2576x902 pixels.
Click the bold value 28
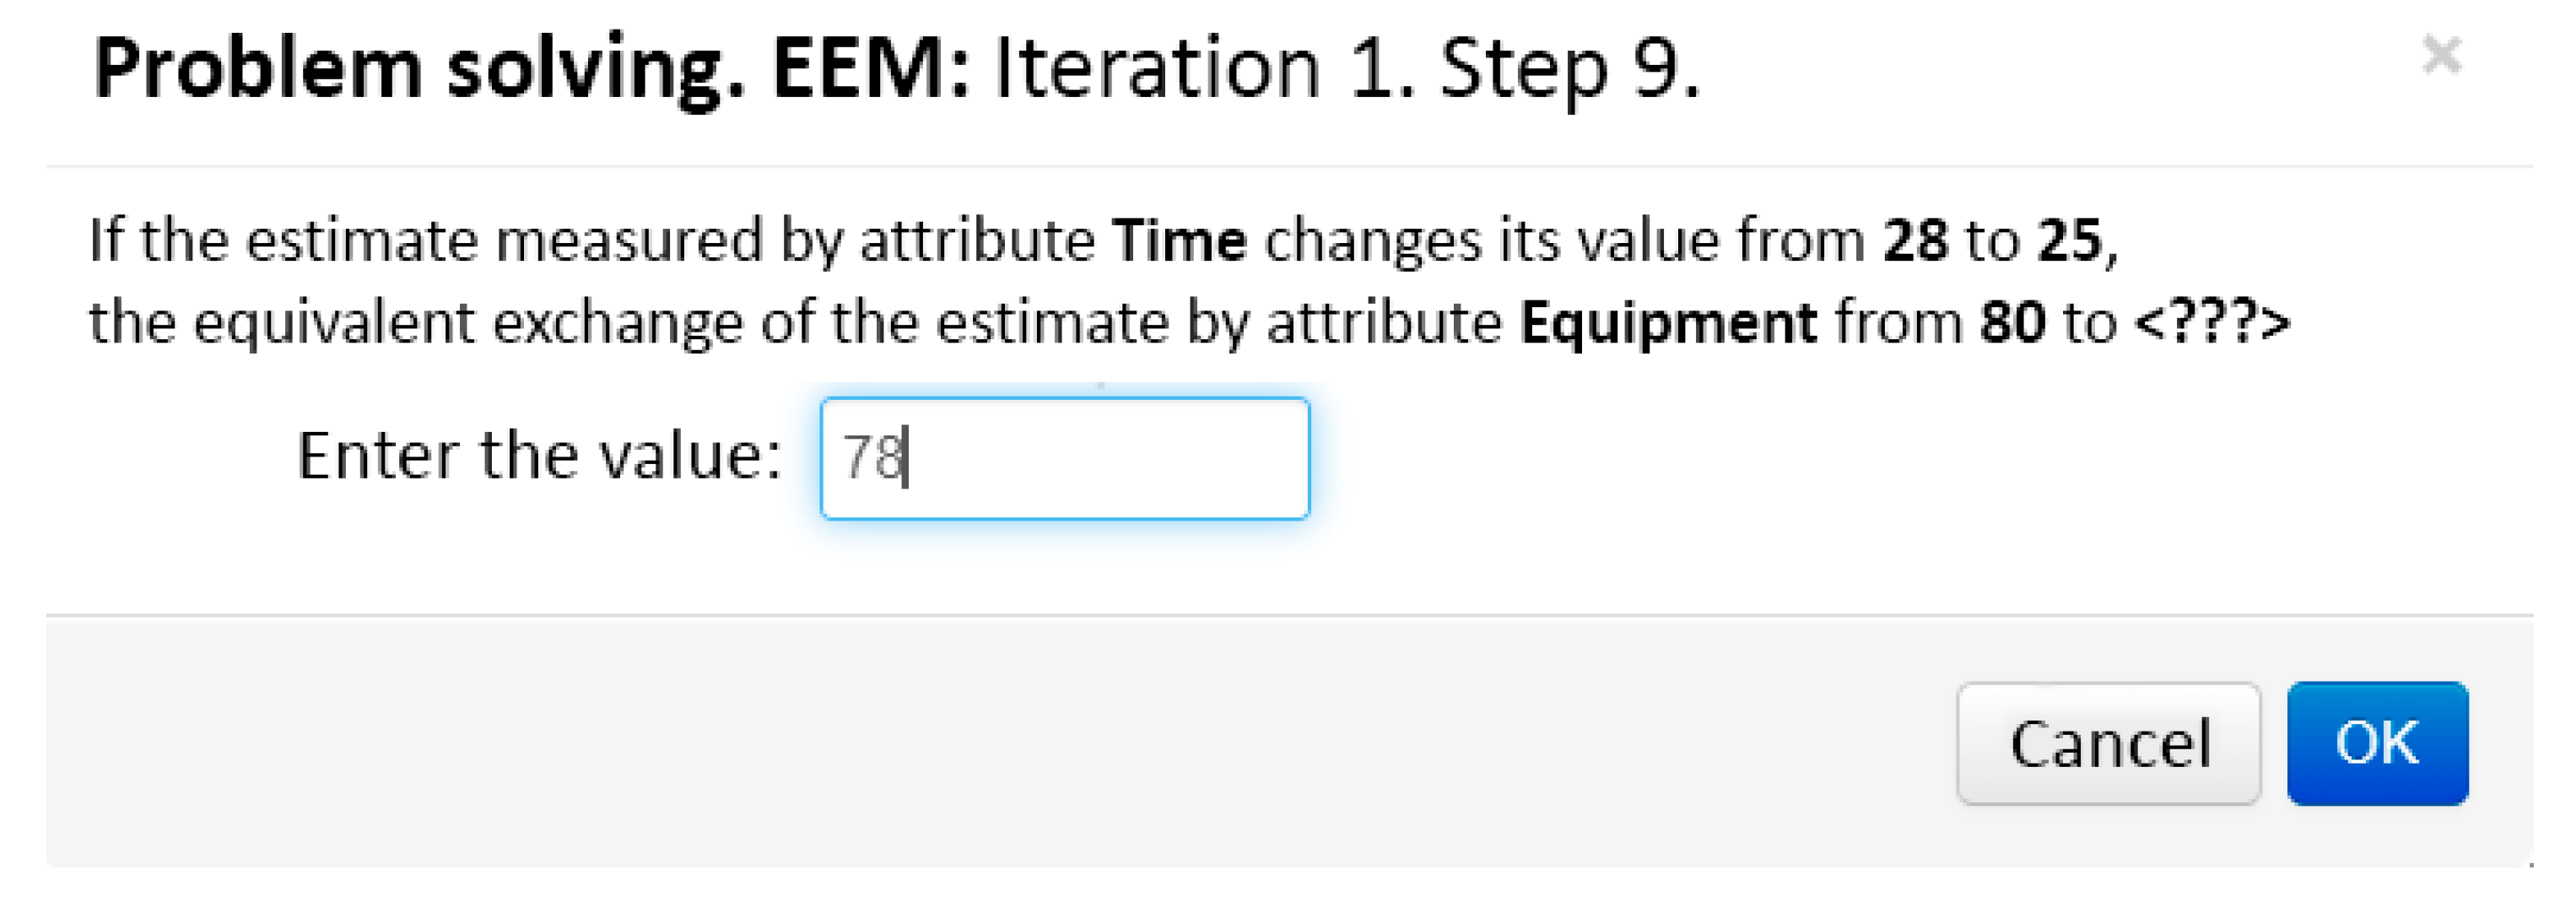pyautogui.click(x=1915, y=241)
